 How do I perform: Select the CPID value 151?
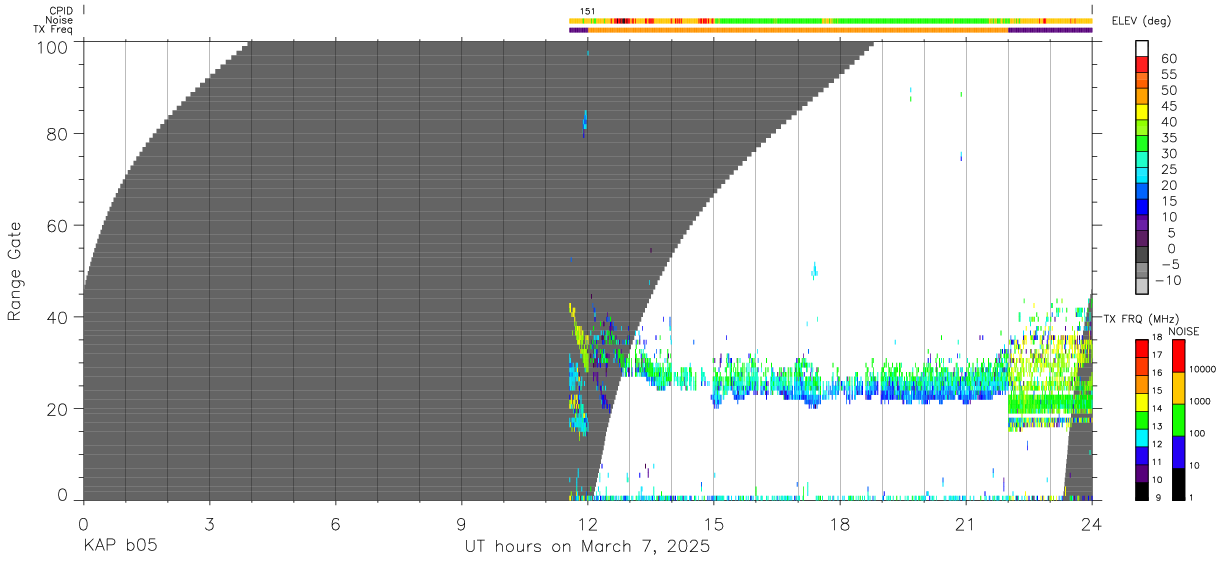[x=588, y=11]
